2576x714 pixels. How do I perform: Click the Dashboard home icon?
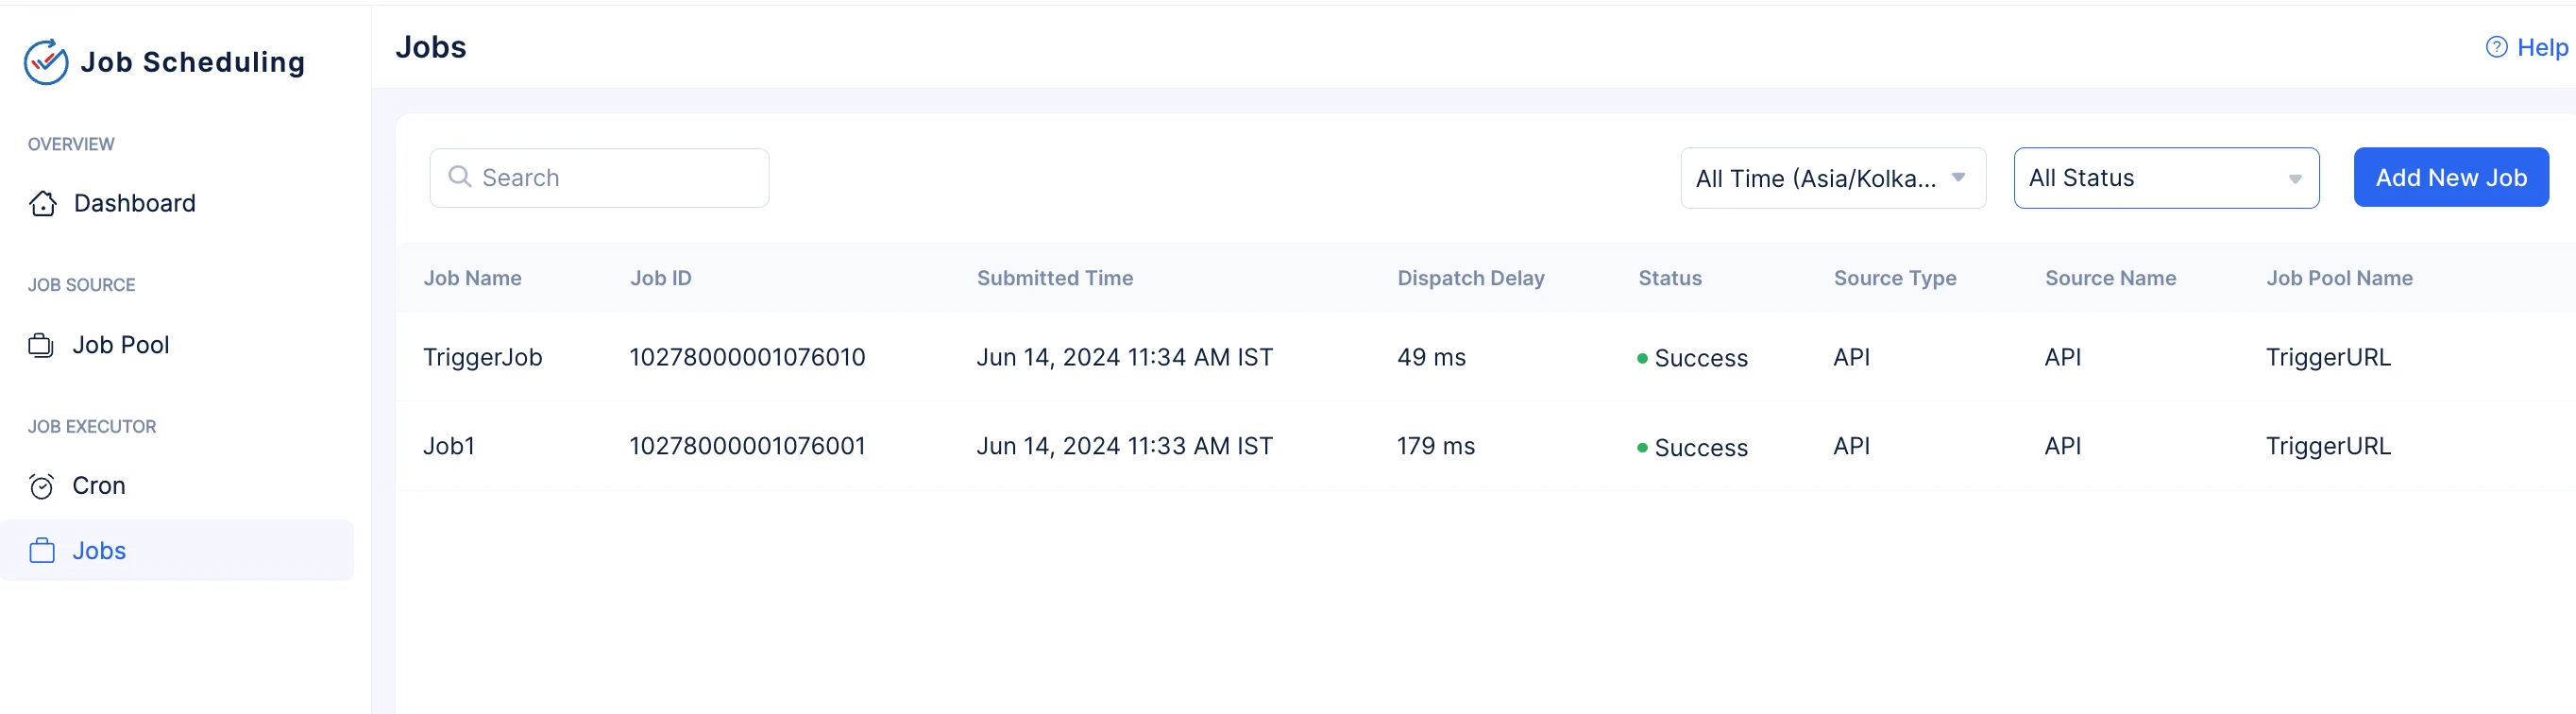[x=43, y=203]
